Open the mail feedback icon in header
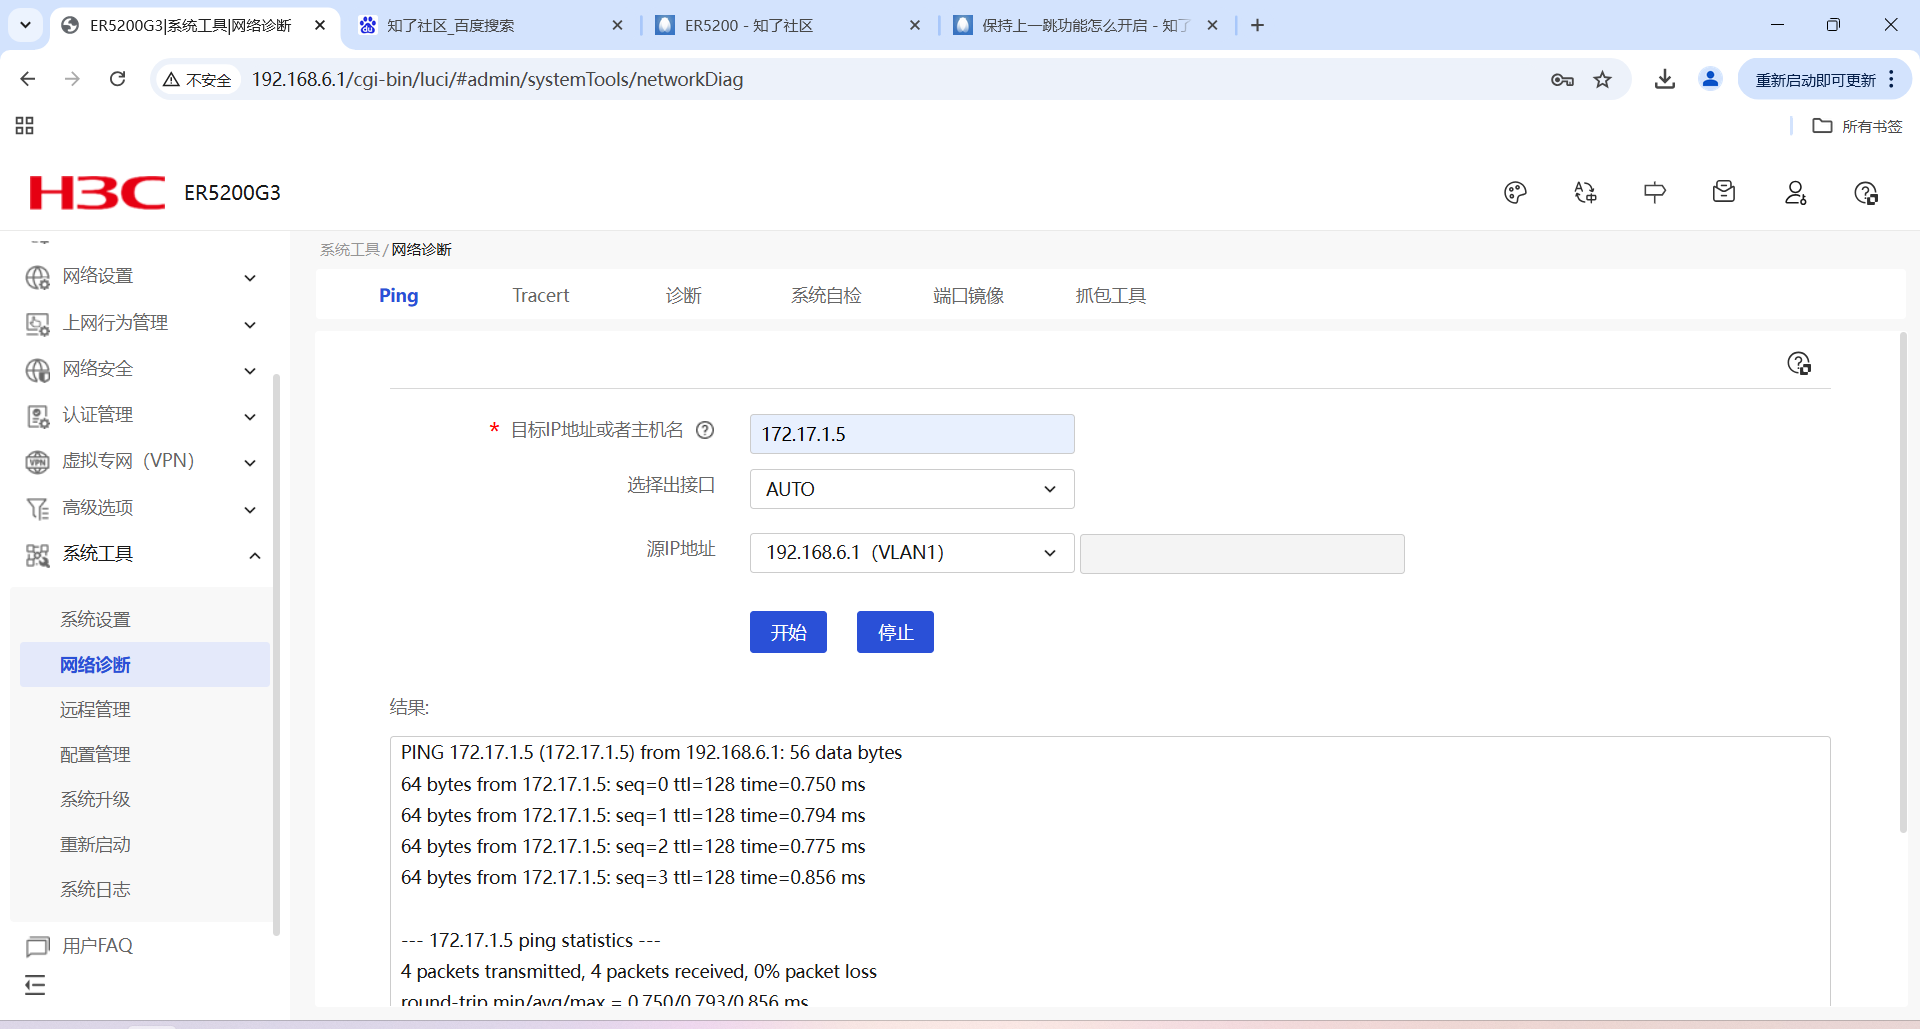Image resolution: width=1920 pixels, height=1029 pixels. pos(1724,192)
